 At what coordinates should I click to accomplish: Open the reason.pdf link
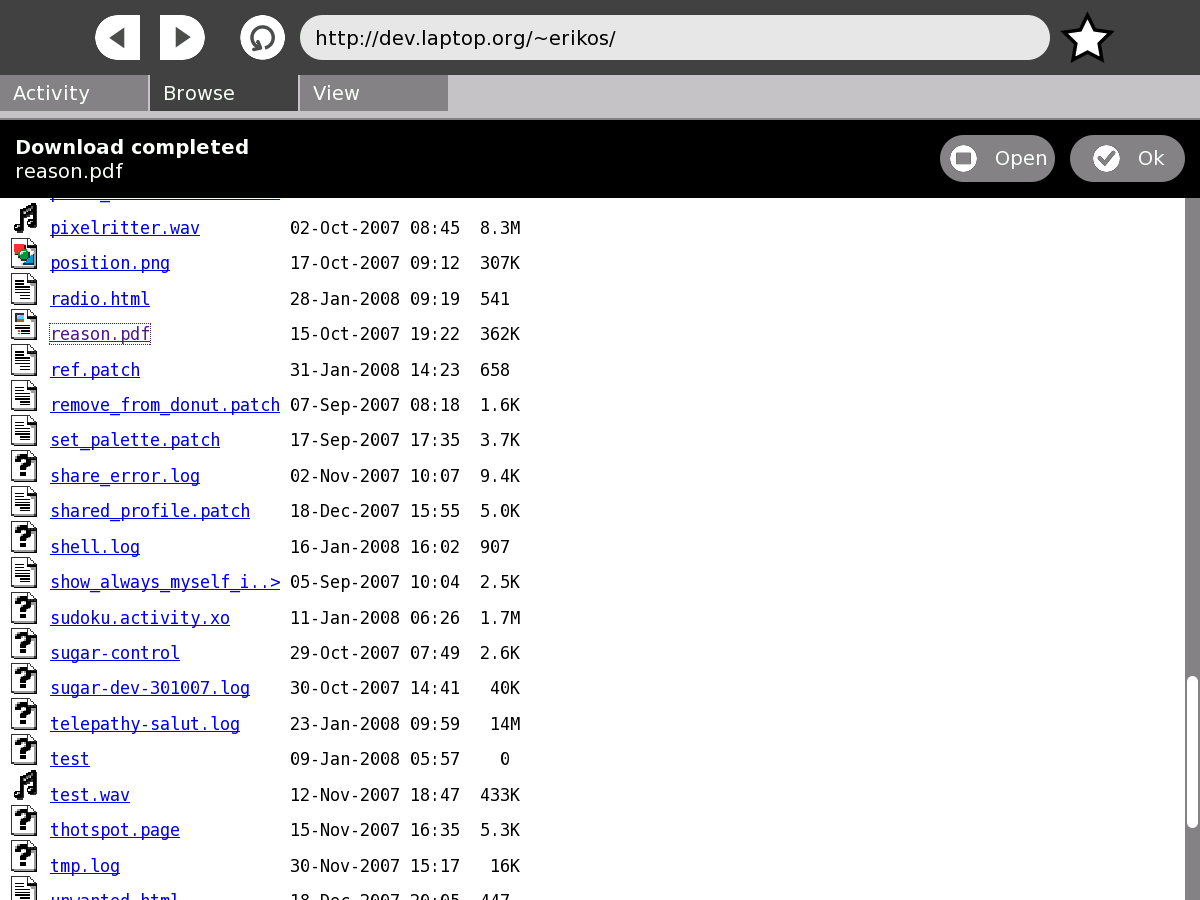100,334
